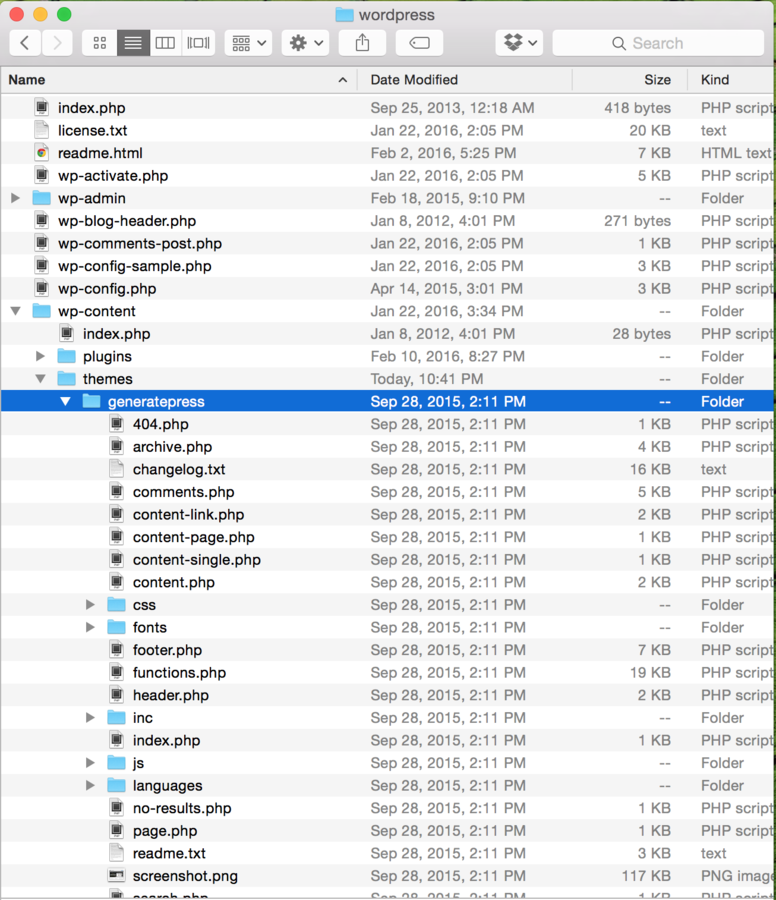Select content-page.php file name

click(x=193, y=537)
